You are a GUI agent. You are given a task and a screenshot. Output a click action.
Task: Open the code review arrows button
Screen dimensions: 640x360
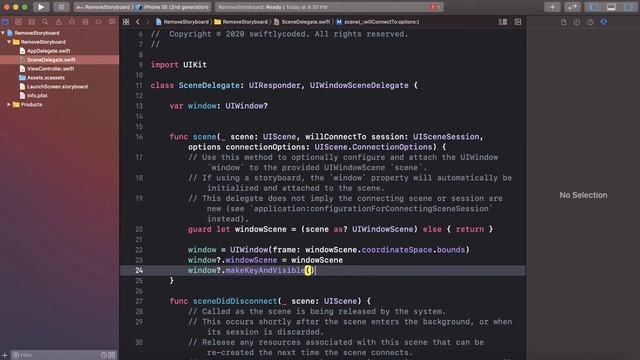click(572, 7)
